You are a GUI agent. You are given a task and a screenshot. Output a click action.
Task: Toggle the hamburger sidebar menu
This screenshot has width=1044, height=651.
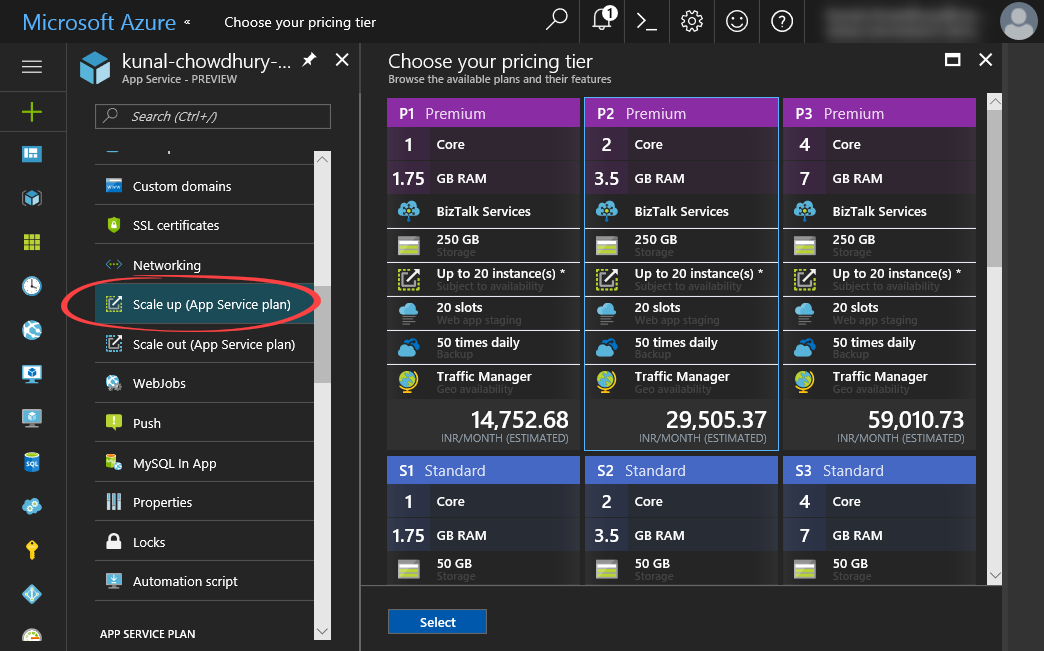pos(32,67)
